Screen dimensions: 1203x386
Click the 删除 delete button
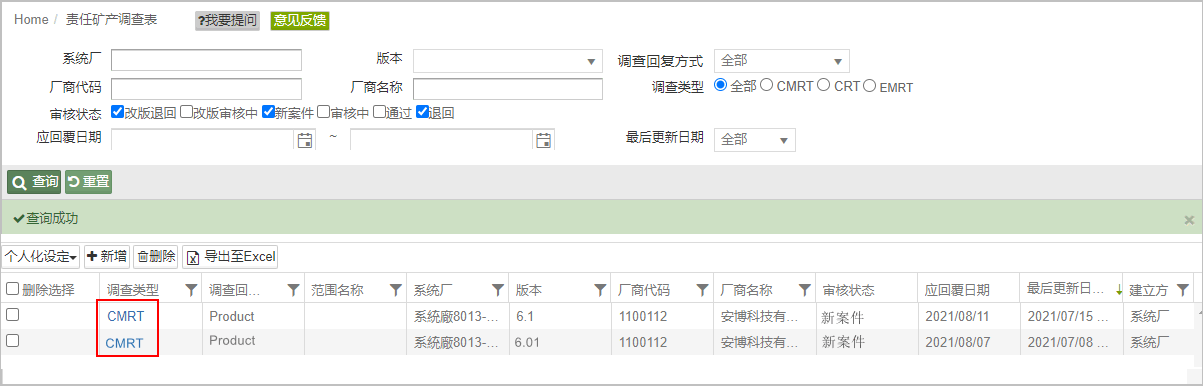pyautogui.click(x=156, y=256)
